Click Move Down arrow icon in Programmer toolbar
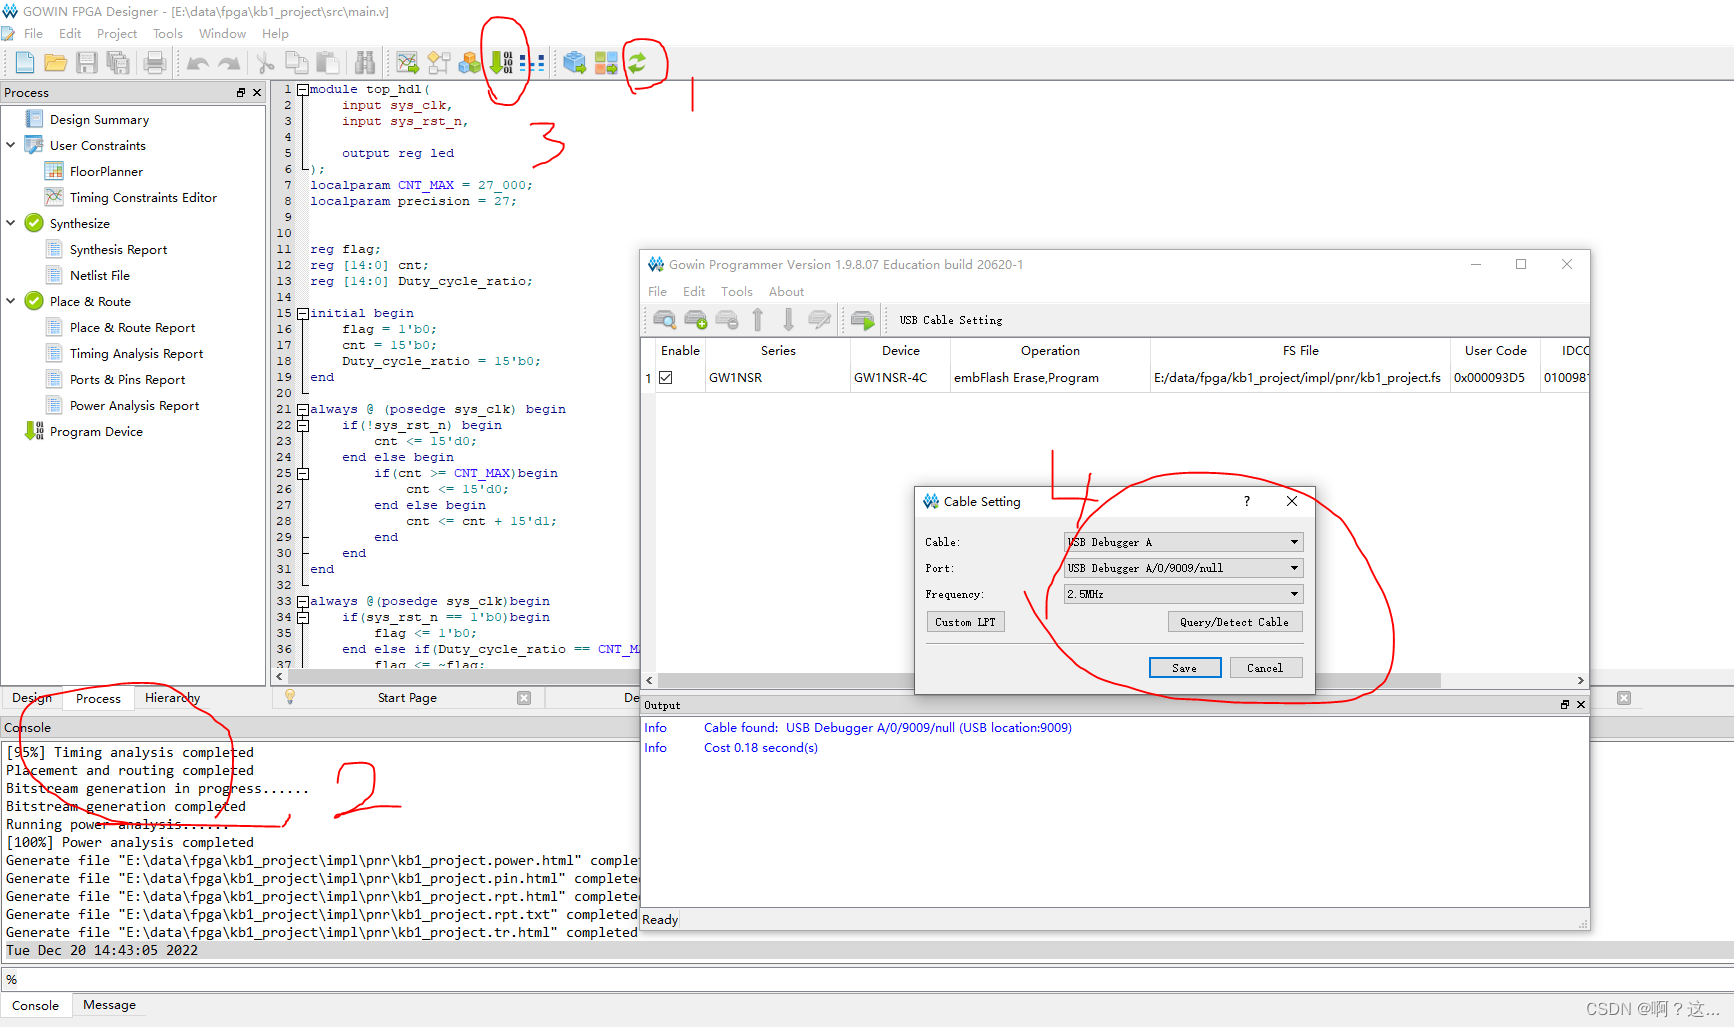 pos(789,320)
